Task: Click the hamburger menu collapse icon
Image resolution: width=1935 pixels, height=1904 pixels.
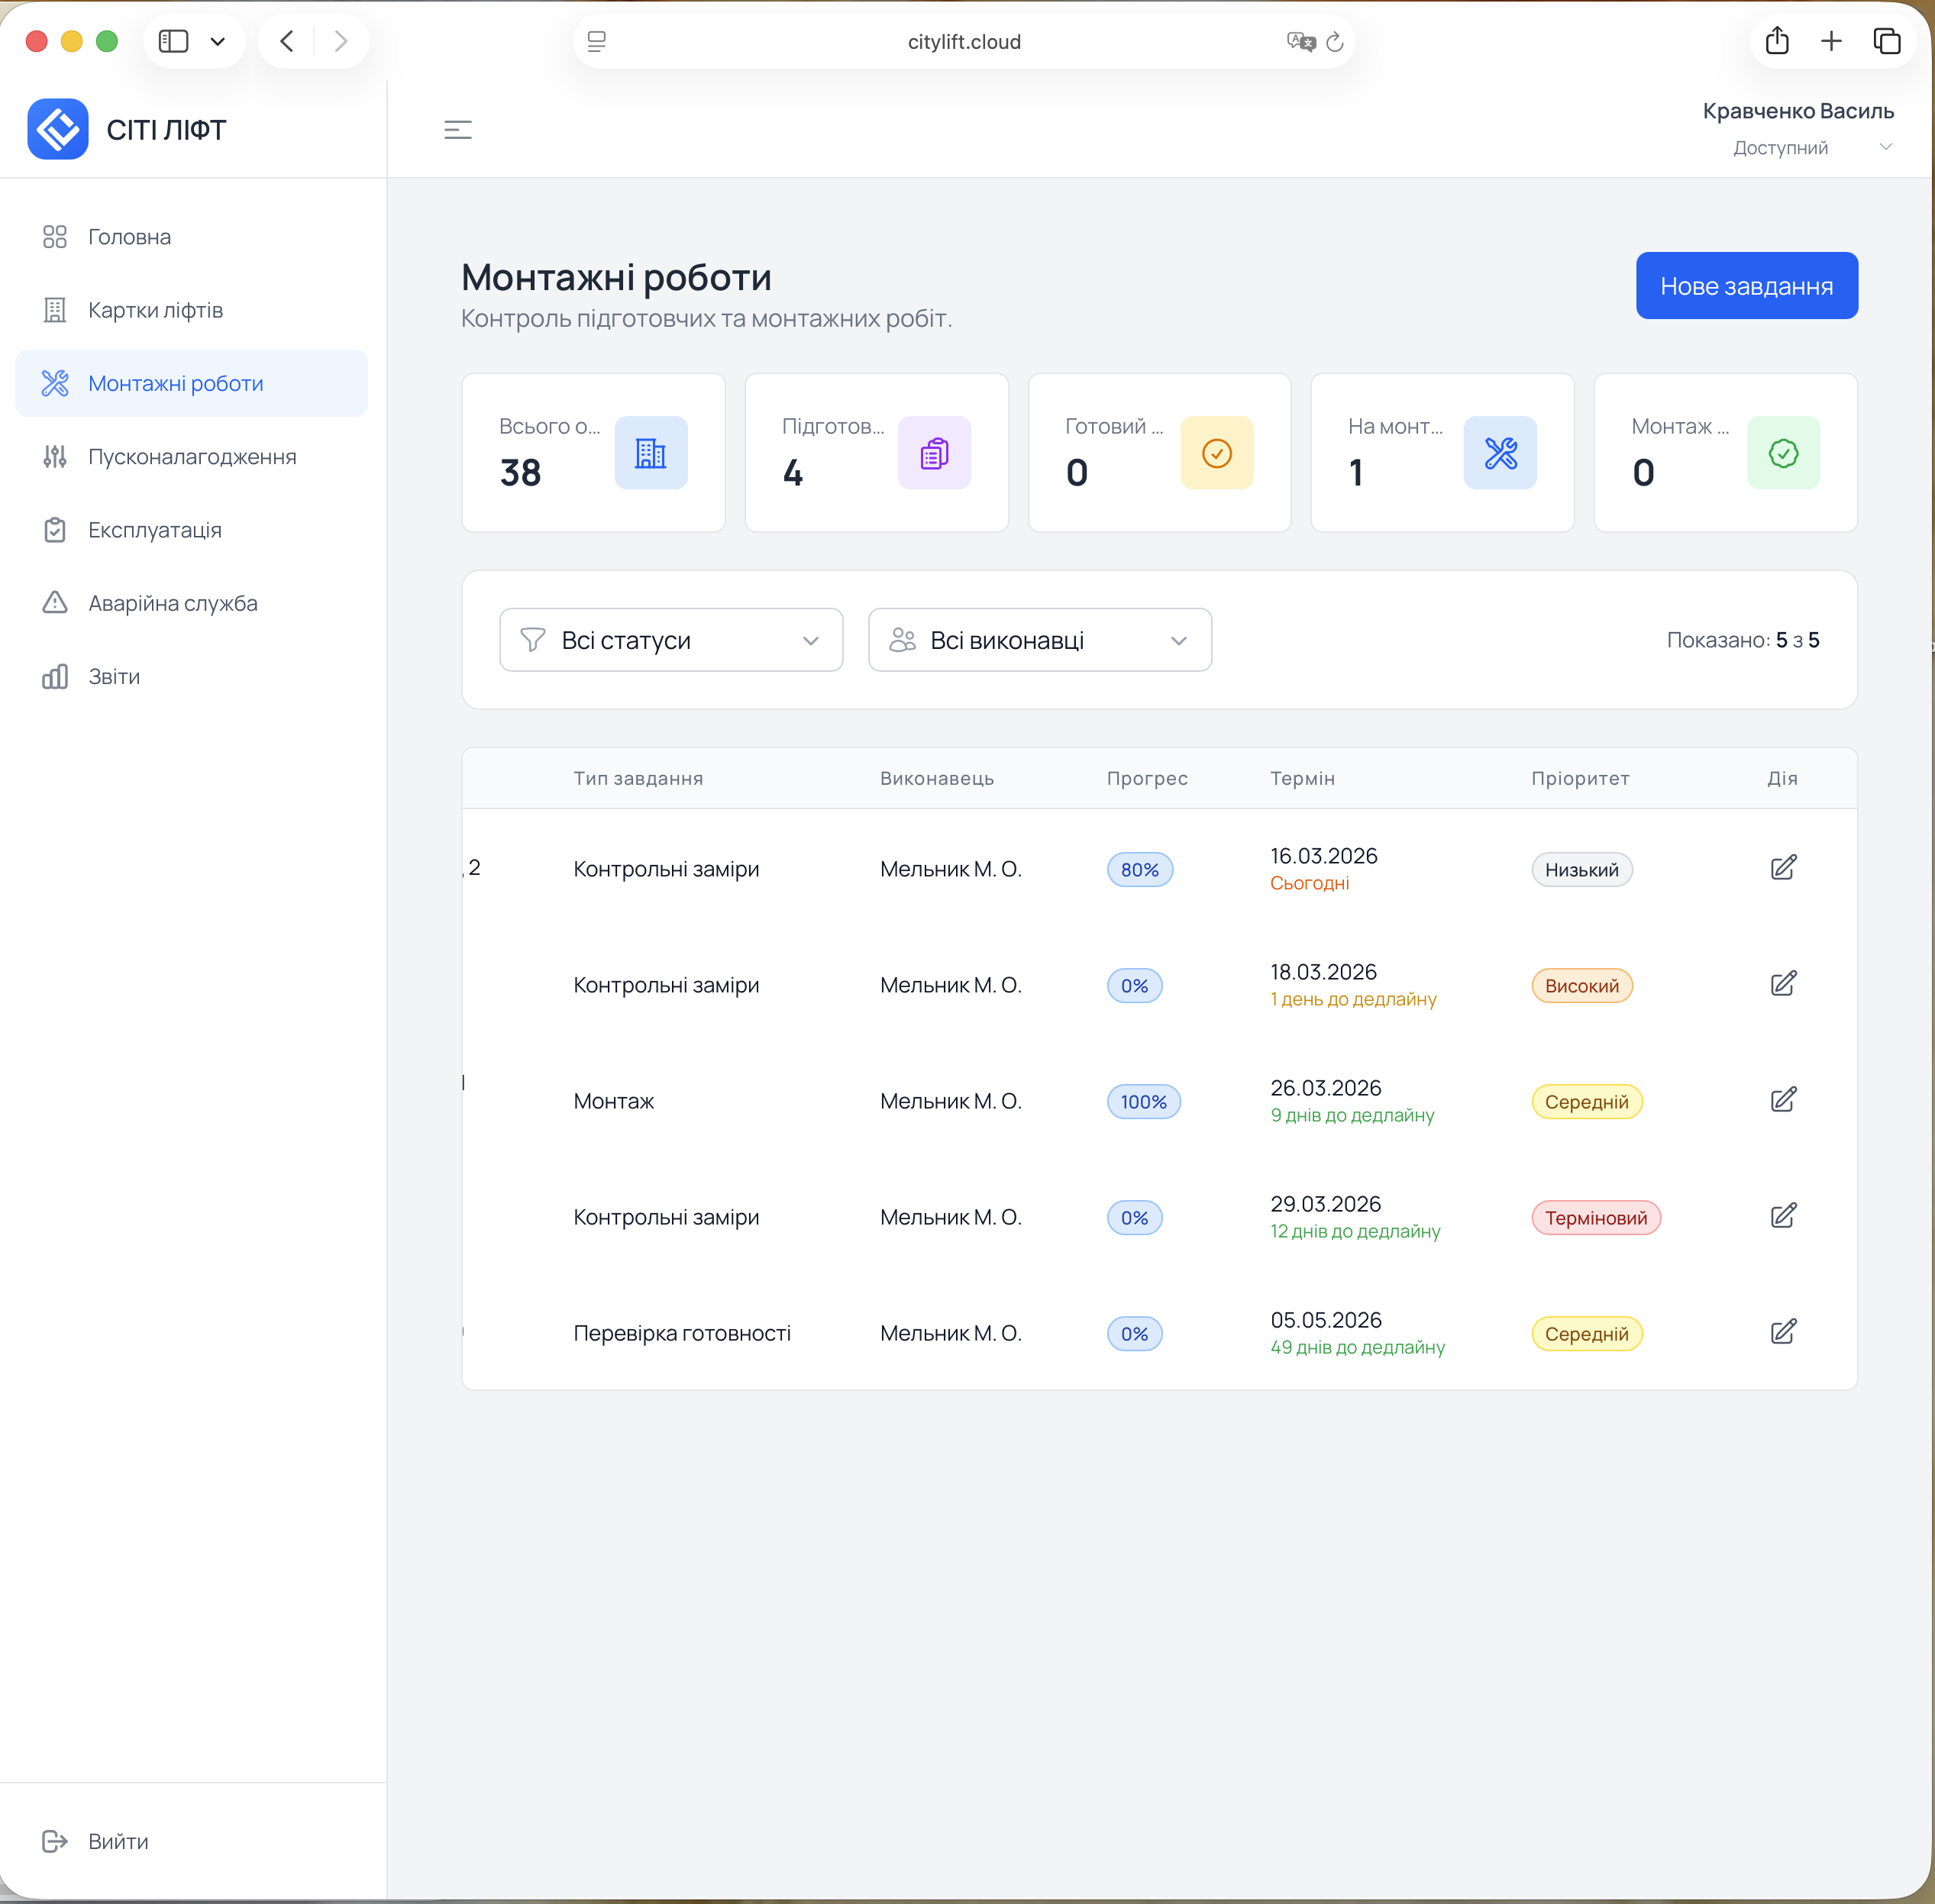Action: click(x=457, y=130)
